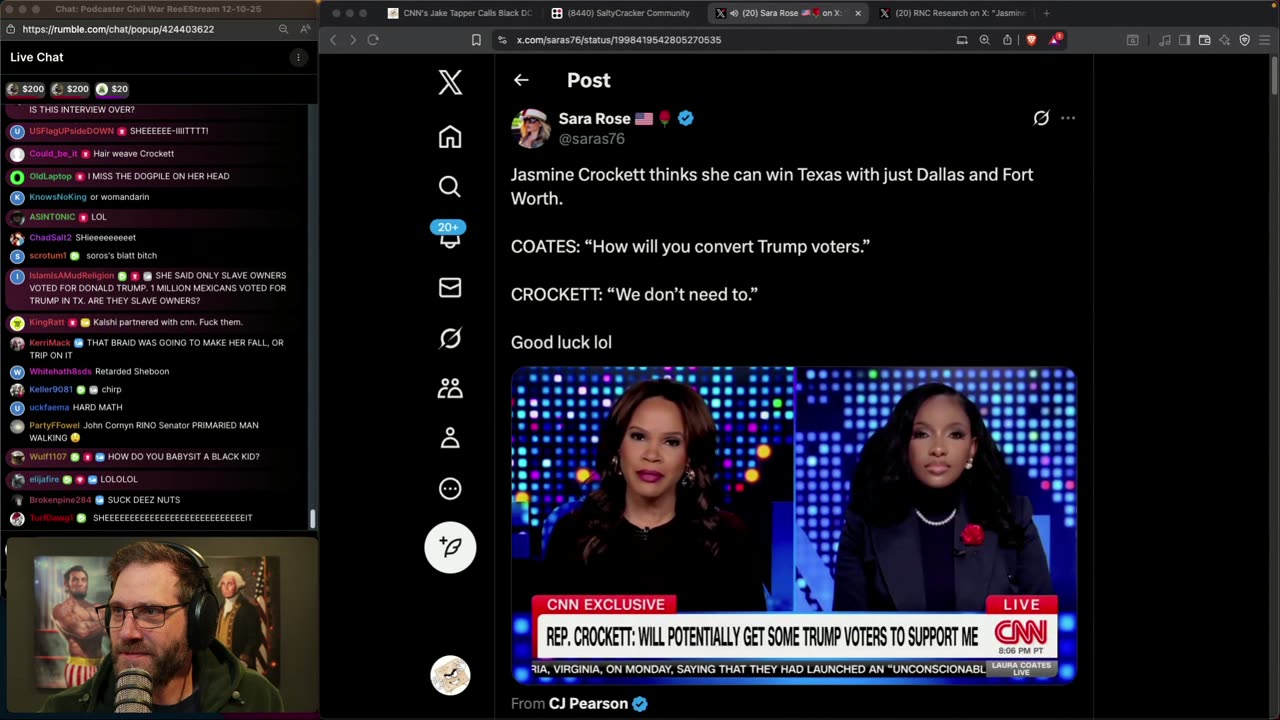Open the account switcher avatar in X sidebar
This screenshot has height=720, width=1280.
point(450,675)
